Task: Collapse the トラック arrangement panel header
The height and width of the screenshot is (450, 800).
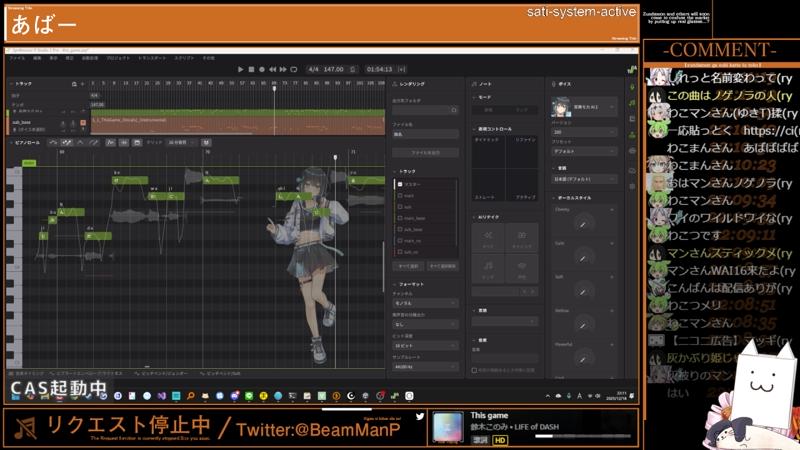Action: point(12,84)
